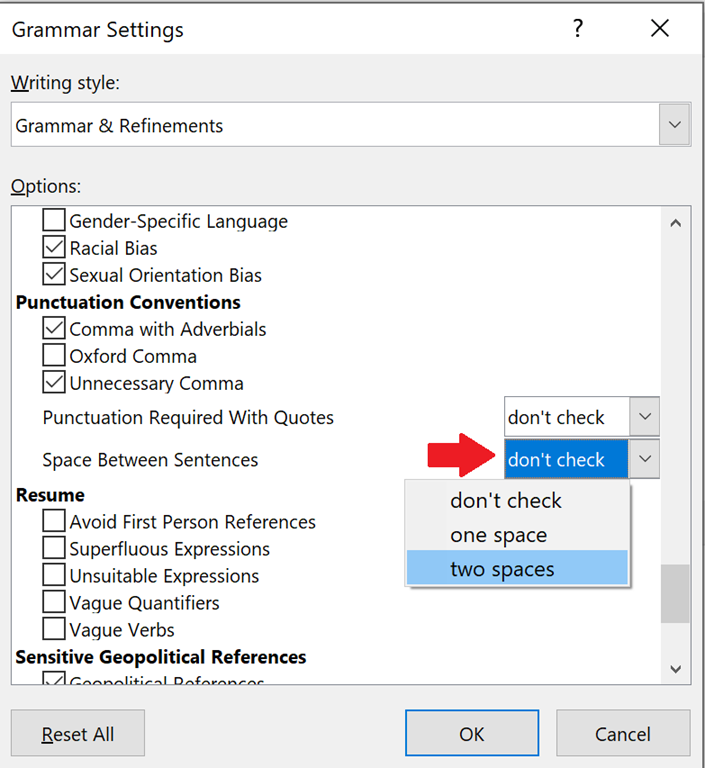The image size is (705, 768).
Task: Click the options list scrollbar down arrow
Action: click(x=676, y=668)
